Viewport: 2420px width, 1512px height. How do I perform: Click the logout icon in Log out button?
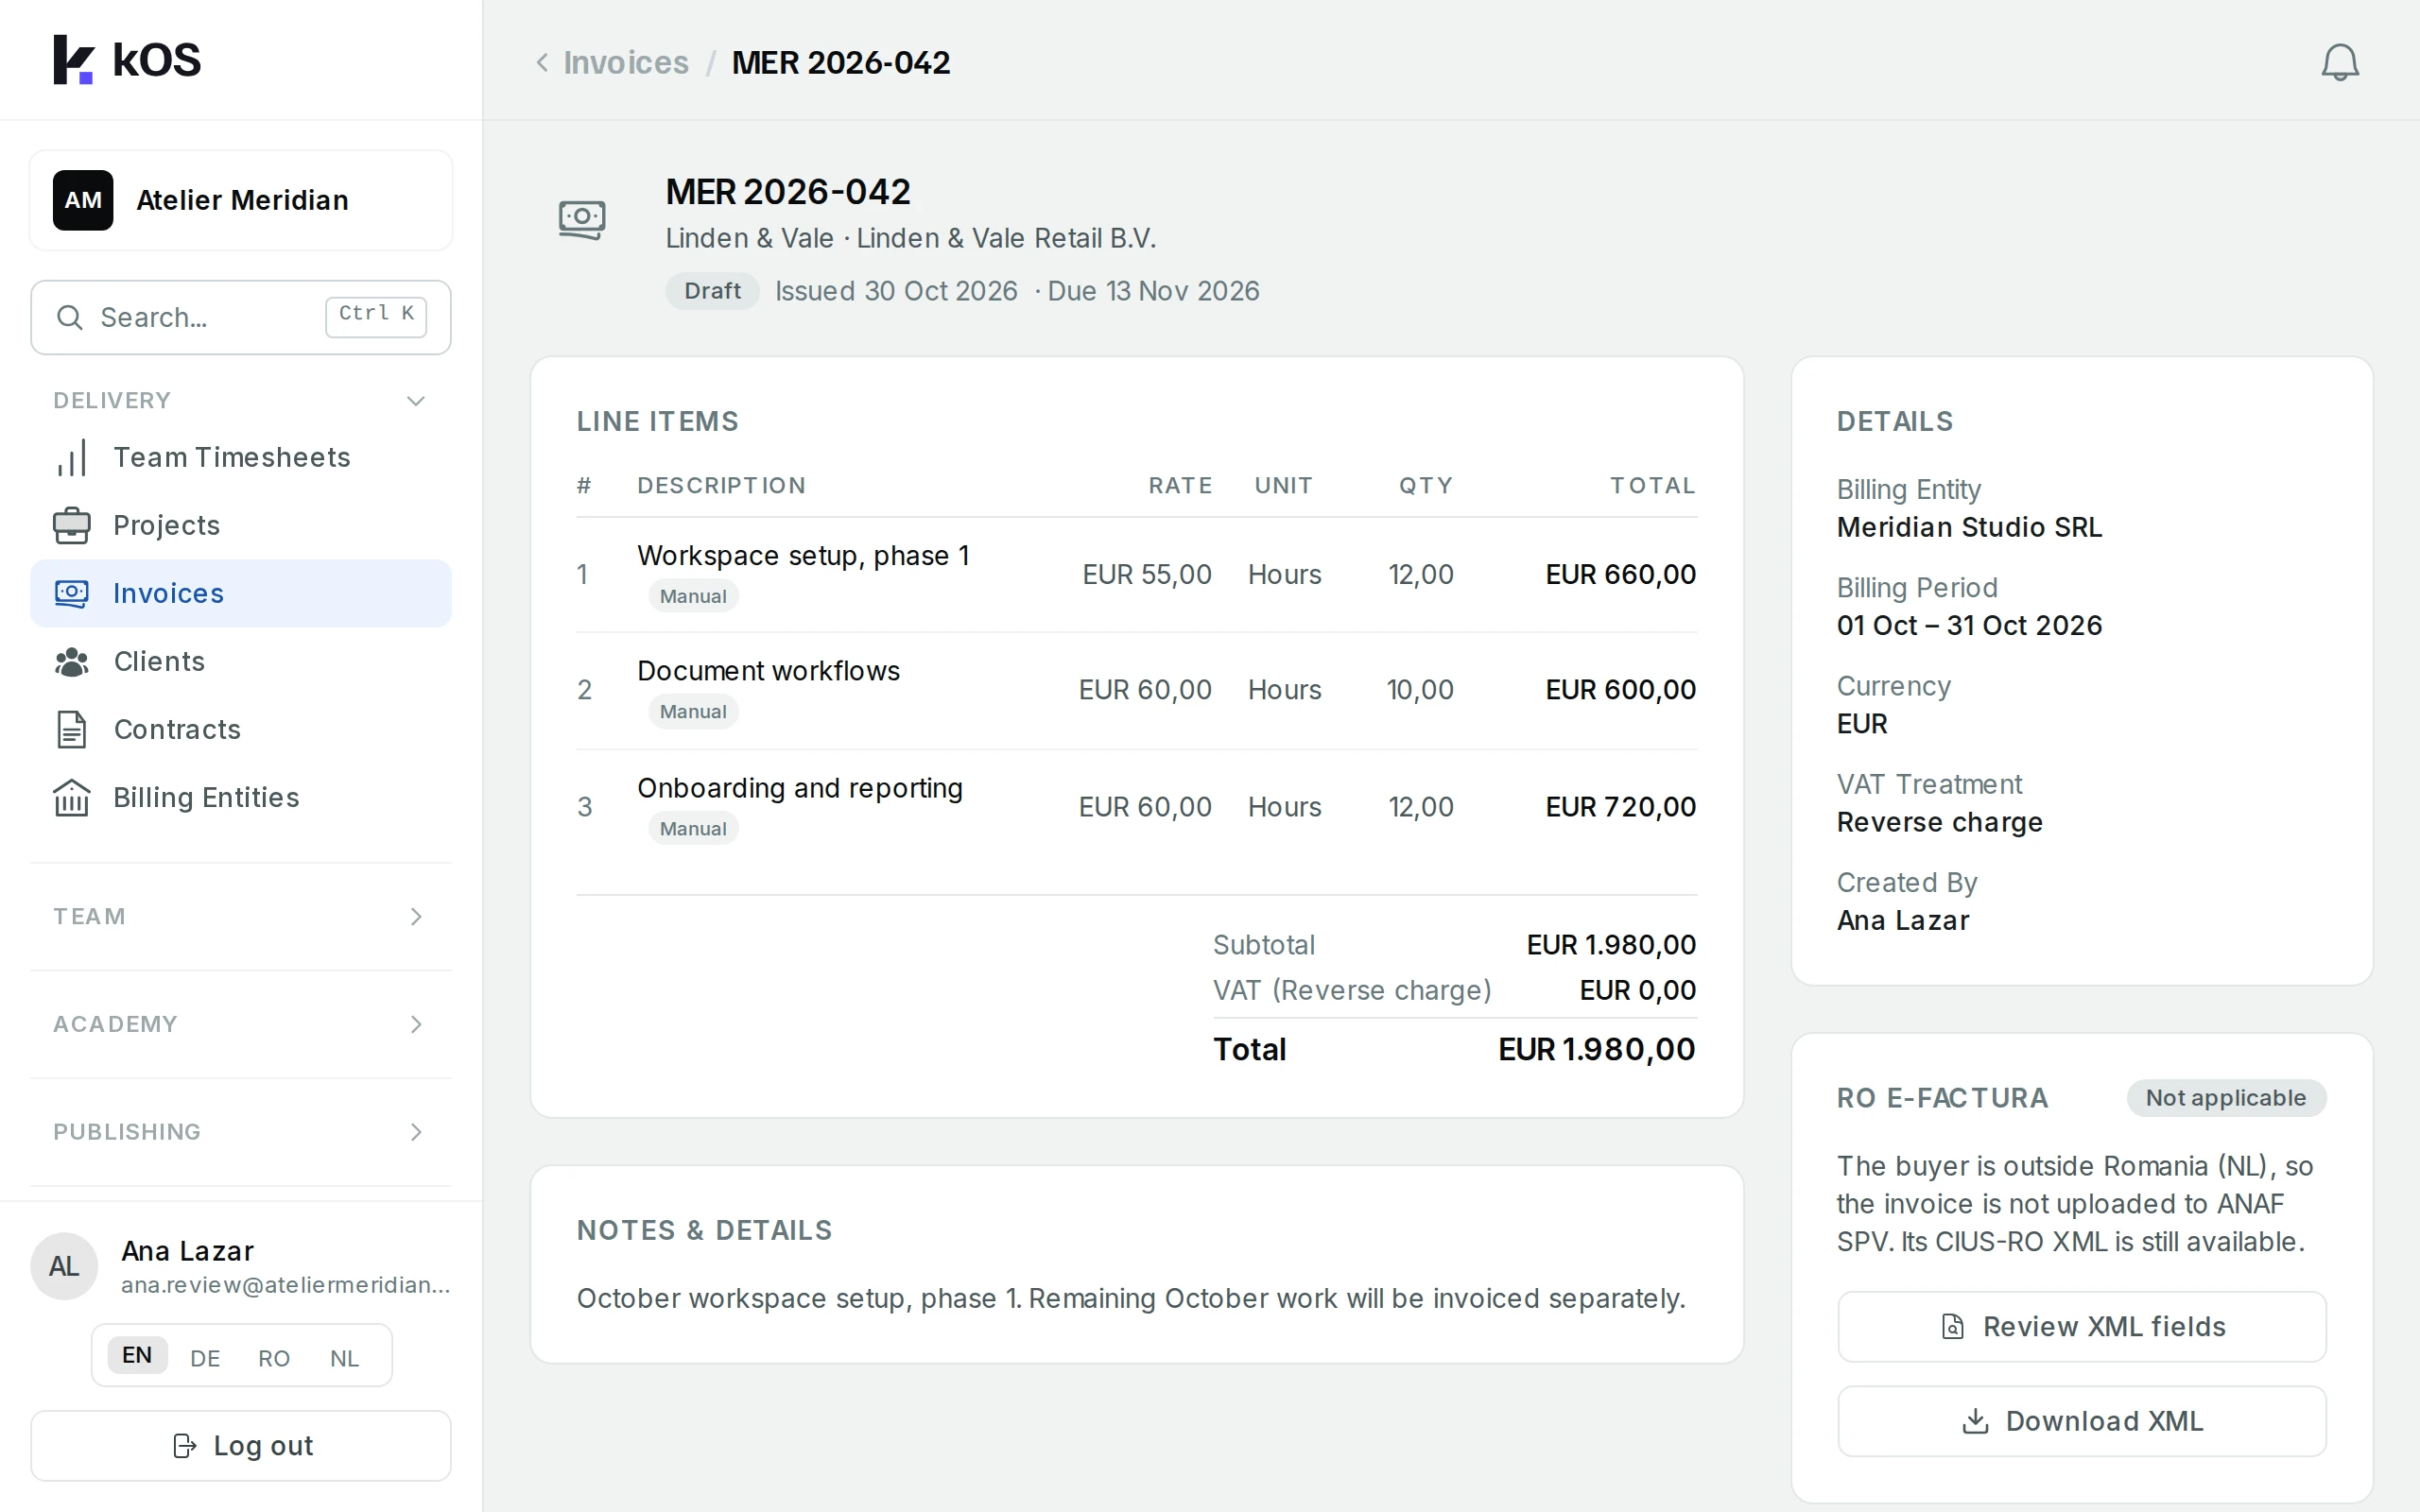point(185,1446)
